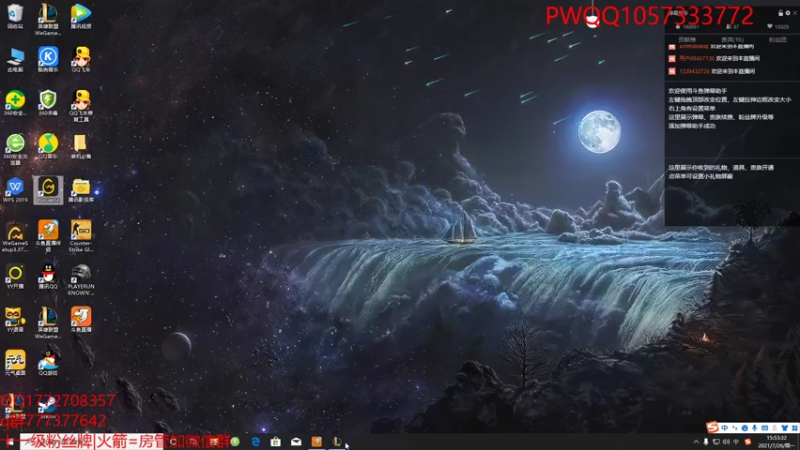The image size is (800, 450).
Task: Click the highlighted WeGame desktop icon
Action: click(48, 190)
